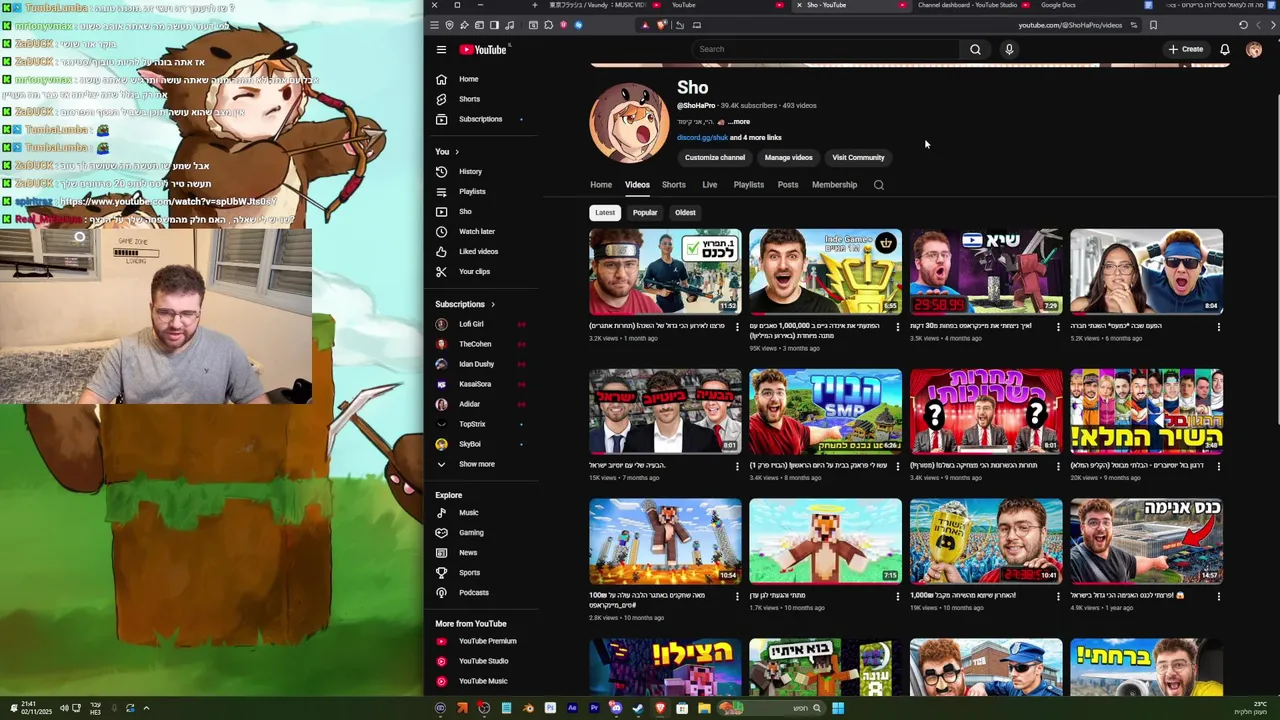The height and width of the screenshot is (720, 1280).
Task: Open options for the 7:29 Minecraft video
Action: 1058,326
